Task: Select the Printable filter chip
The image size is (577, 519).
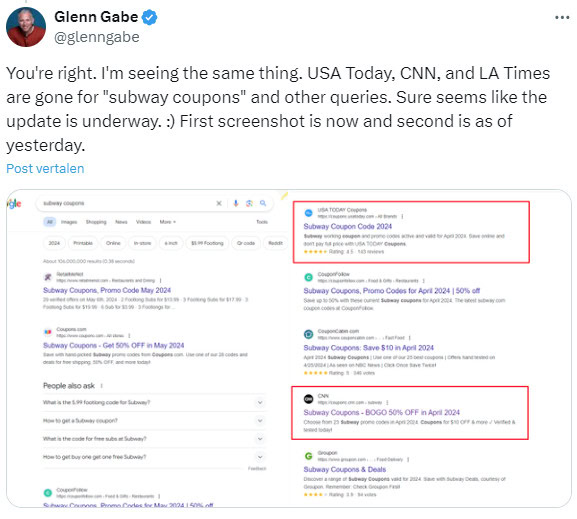Action: (x=83, y=243)
